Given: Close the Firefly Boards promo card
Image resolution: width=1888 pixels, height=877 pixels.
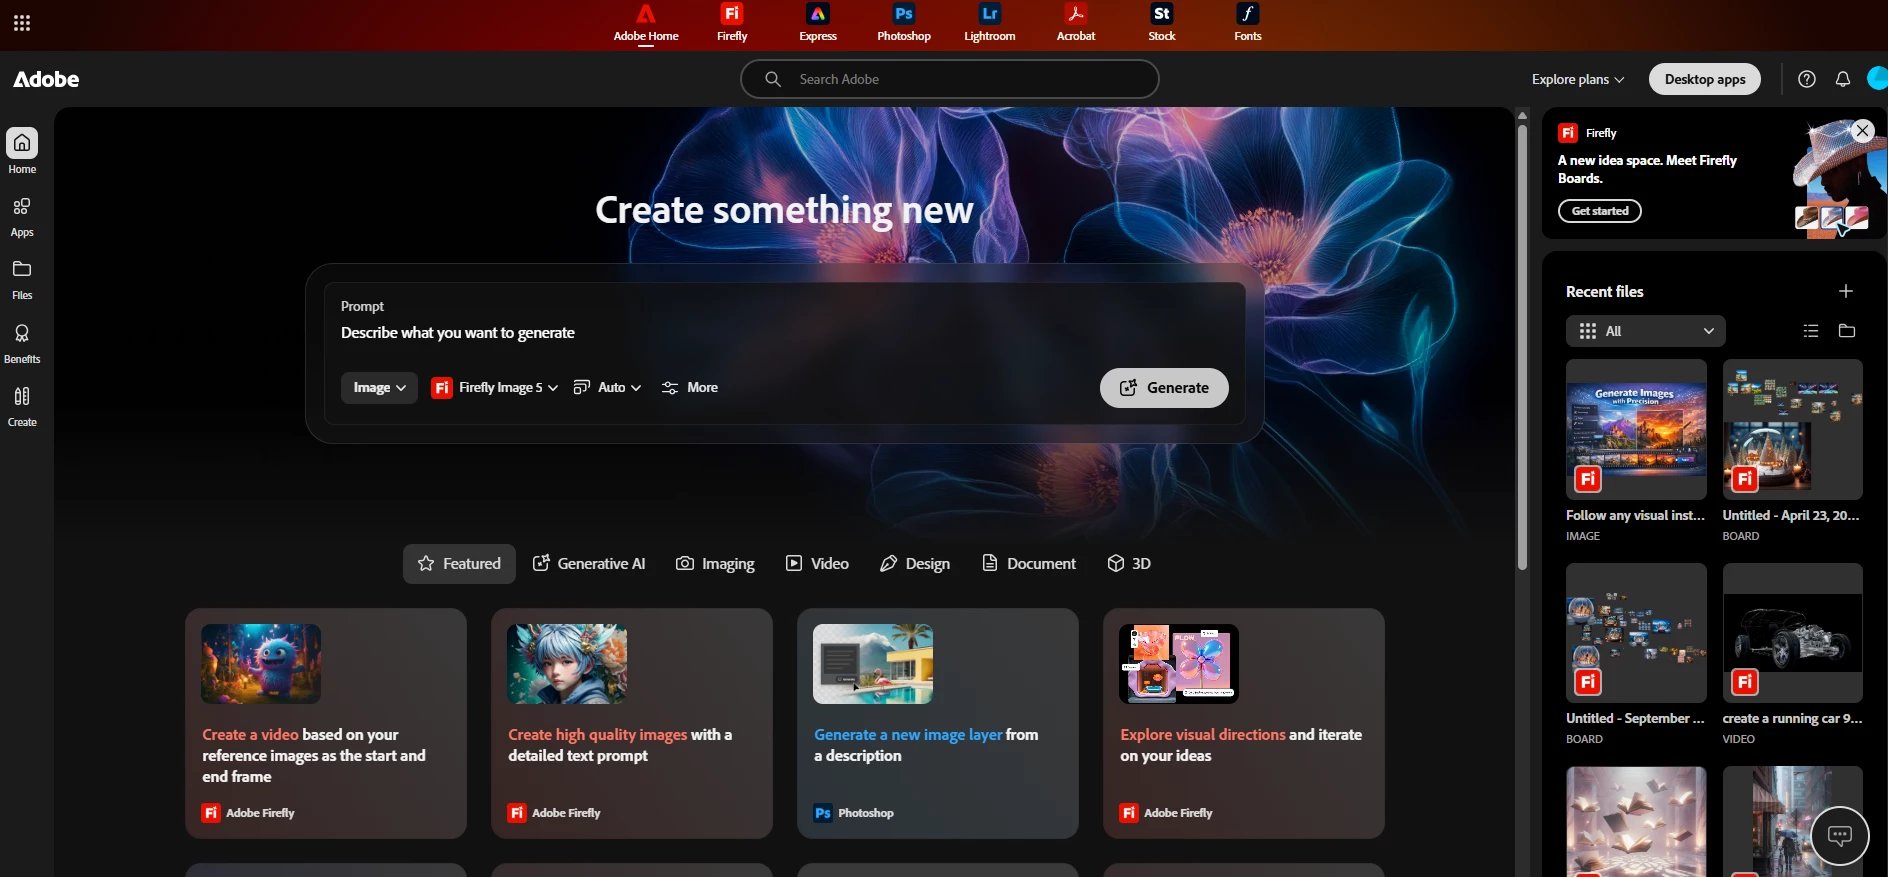Looking at the screenshot, I should click(1862, 131).
